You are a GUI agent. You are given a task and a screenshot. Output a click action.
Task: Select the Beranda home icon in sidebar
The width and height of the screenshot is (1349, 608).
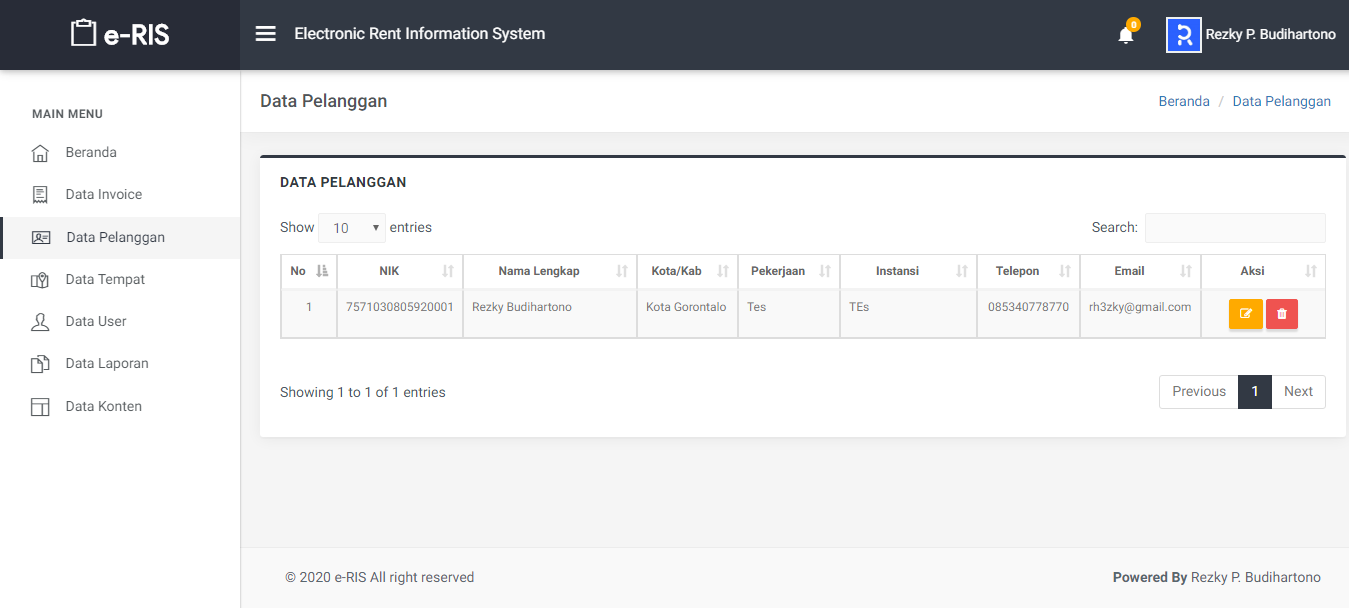40,153
